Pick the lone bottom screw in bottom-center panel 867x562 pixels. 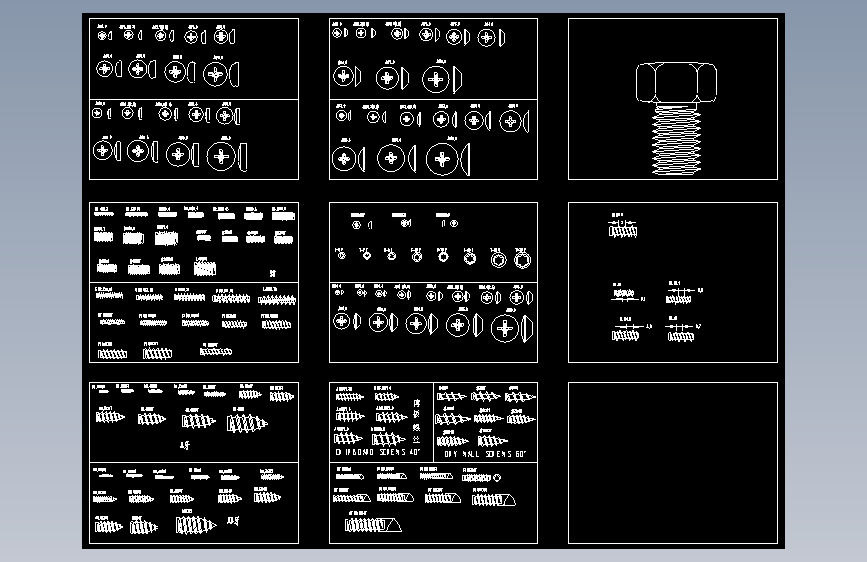point(373,524)
